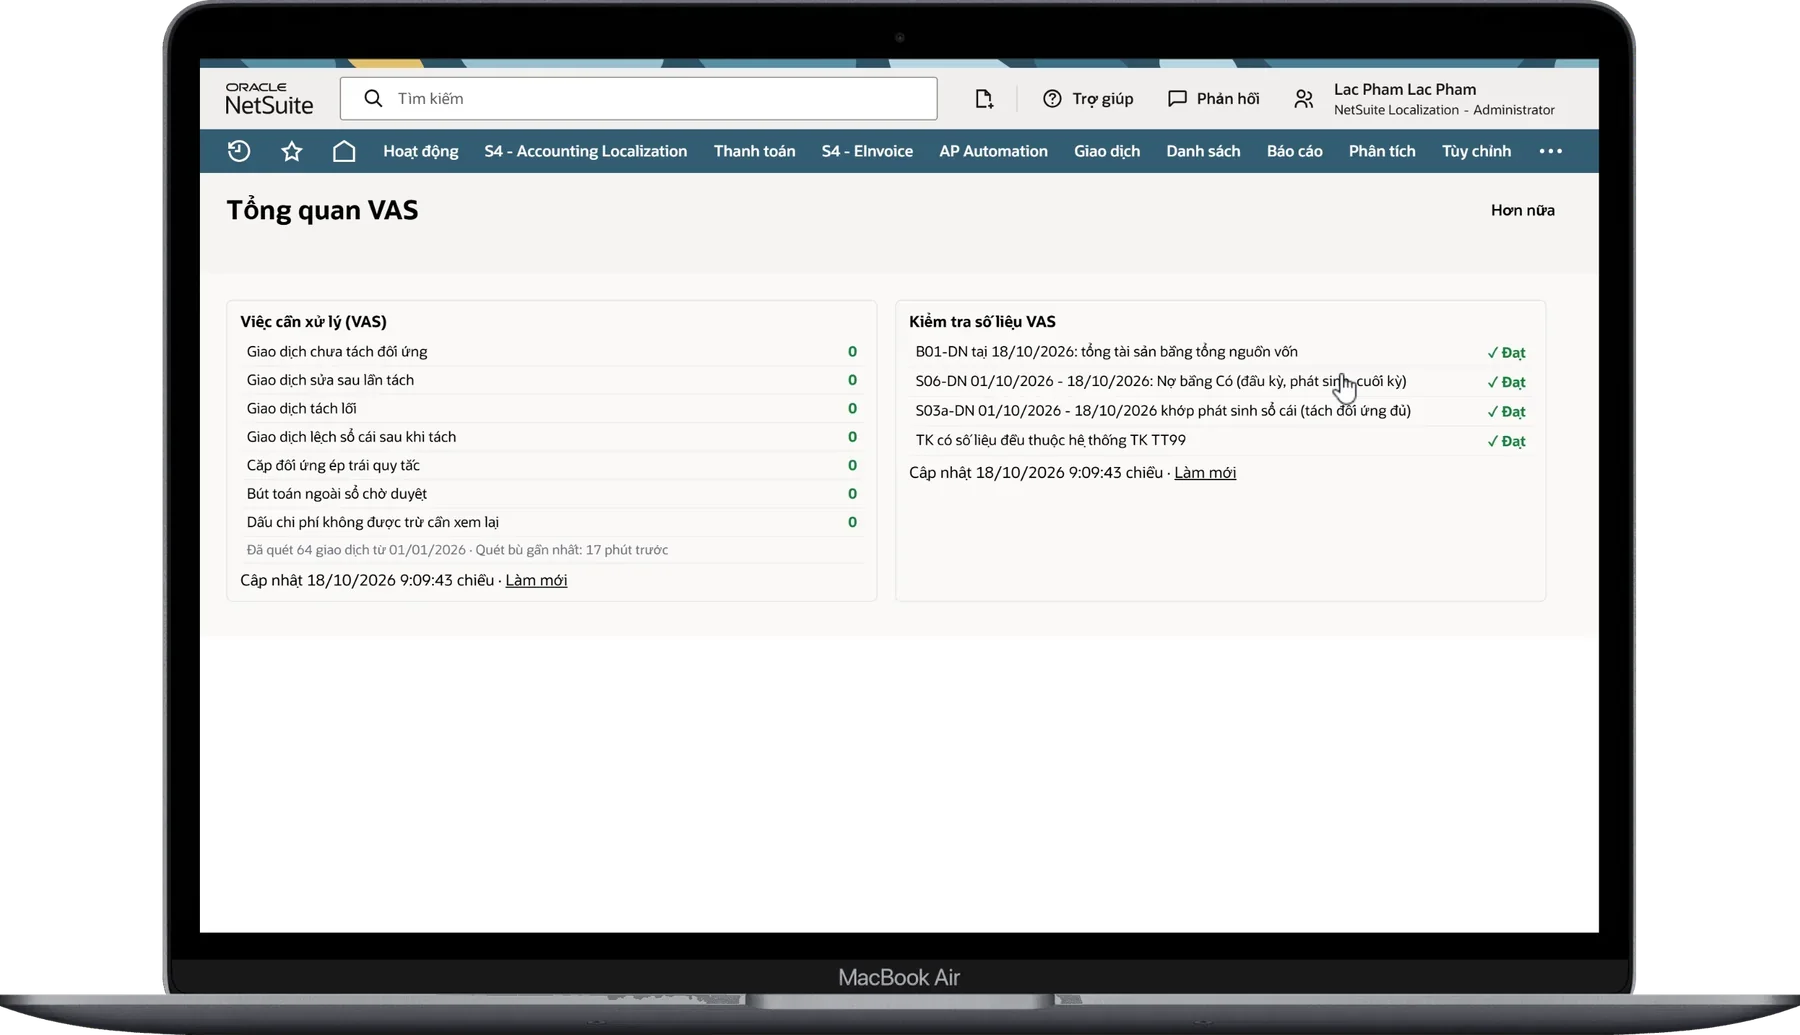Open the Hoạt động menu

pyautogui.click(x=421, y=151)
